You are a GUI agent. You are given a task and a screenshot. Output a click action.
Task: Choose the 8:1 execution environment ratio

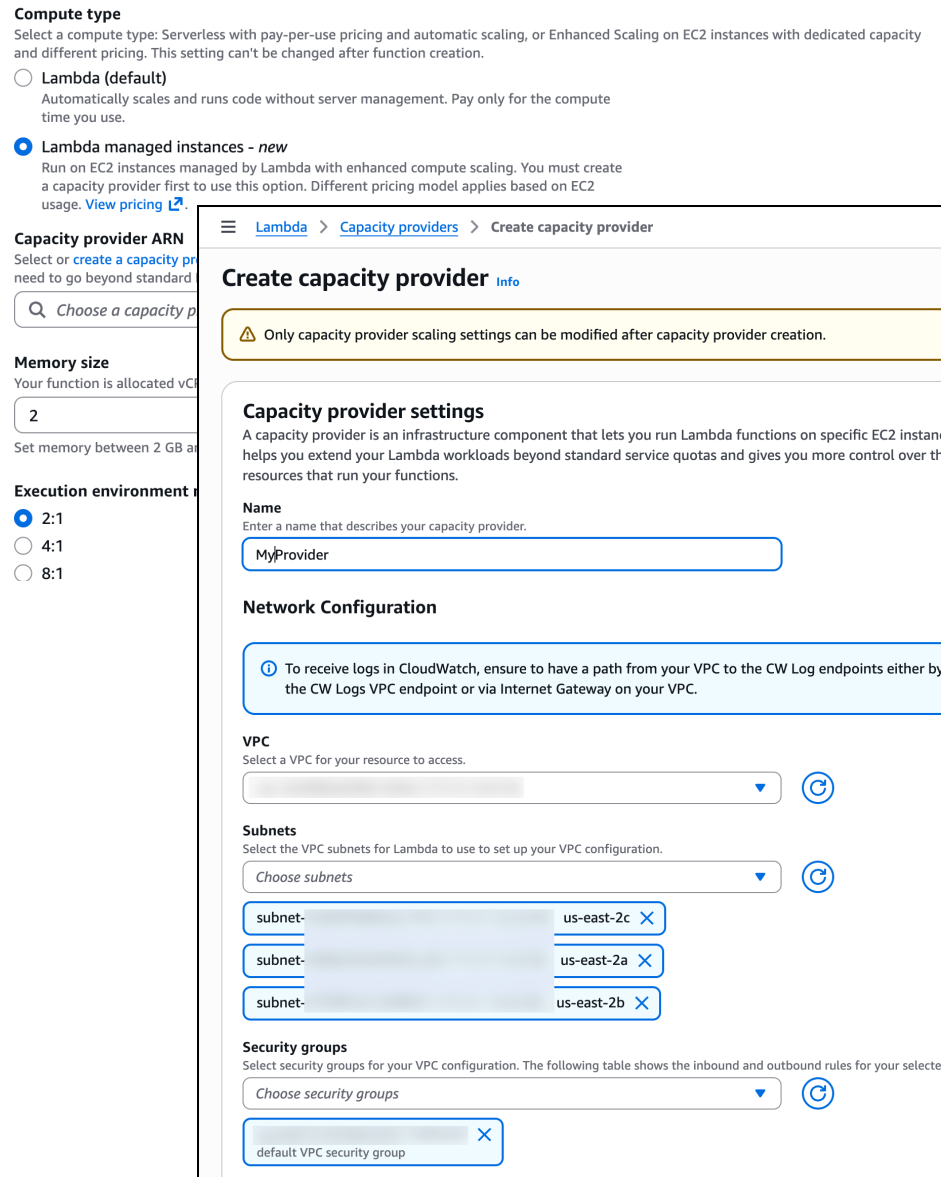[x=23, y=574]
